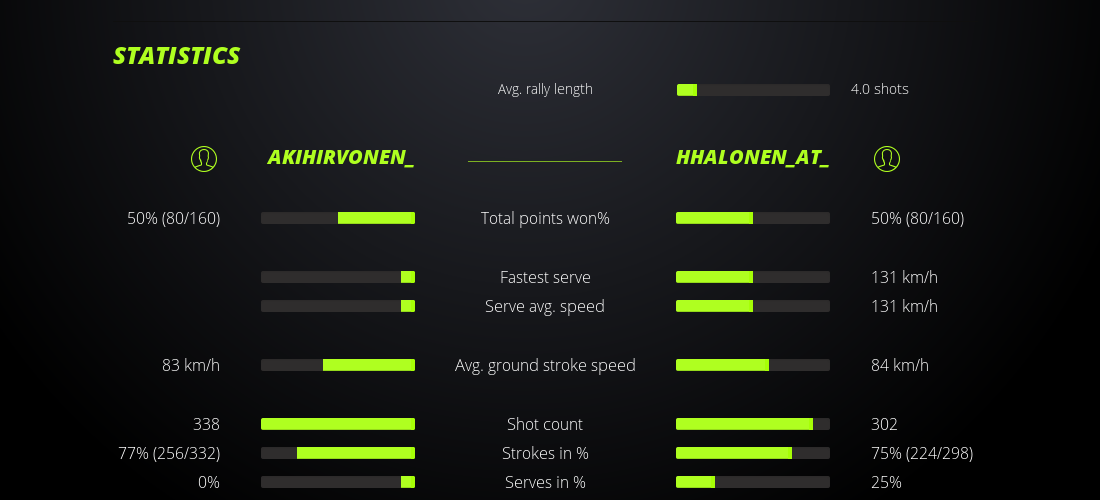The image size is (1100, 500).
Task: Click AKIHIRVONEN_'s Serve avg. speed bar
Action: (x=338, y=306)
